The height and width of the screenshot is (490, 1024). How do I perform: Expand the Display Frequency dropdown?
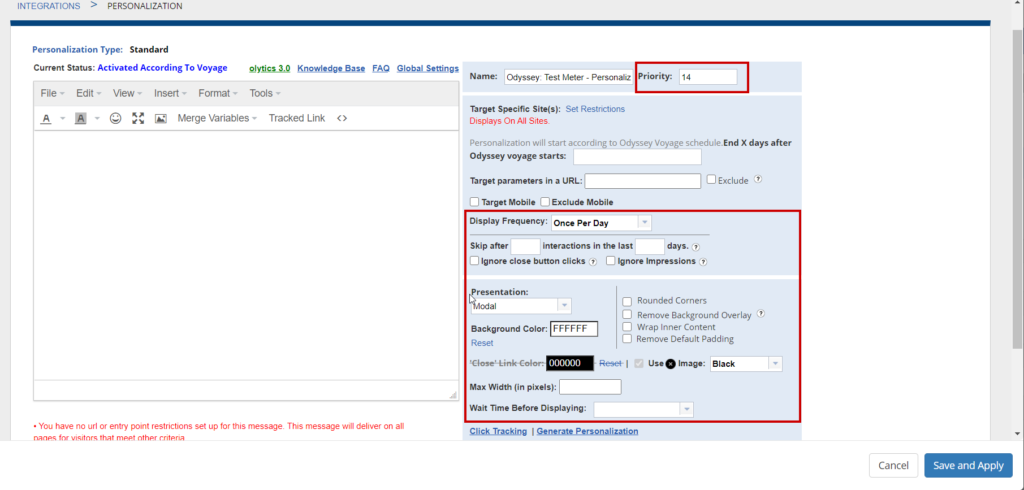pyautogui.click(x=601, y=223)
